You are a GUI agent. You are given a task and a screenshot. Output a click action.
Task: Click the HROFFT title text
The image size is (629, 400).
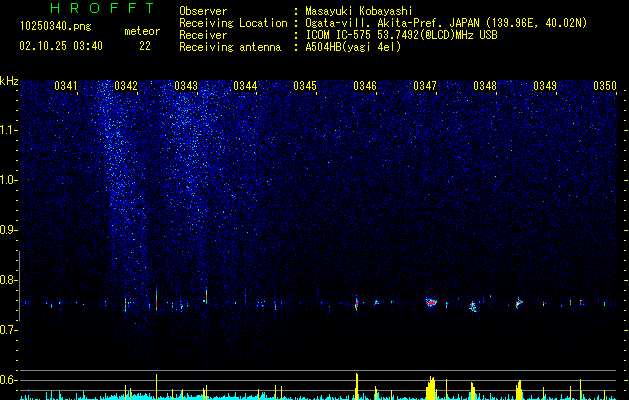click(x=102, y=8)
